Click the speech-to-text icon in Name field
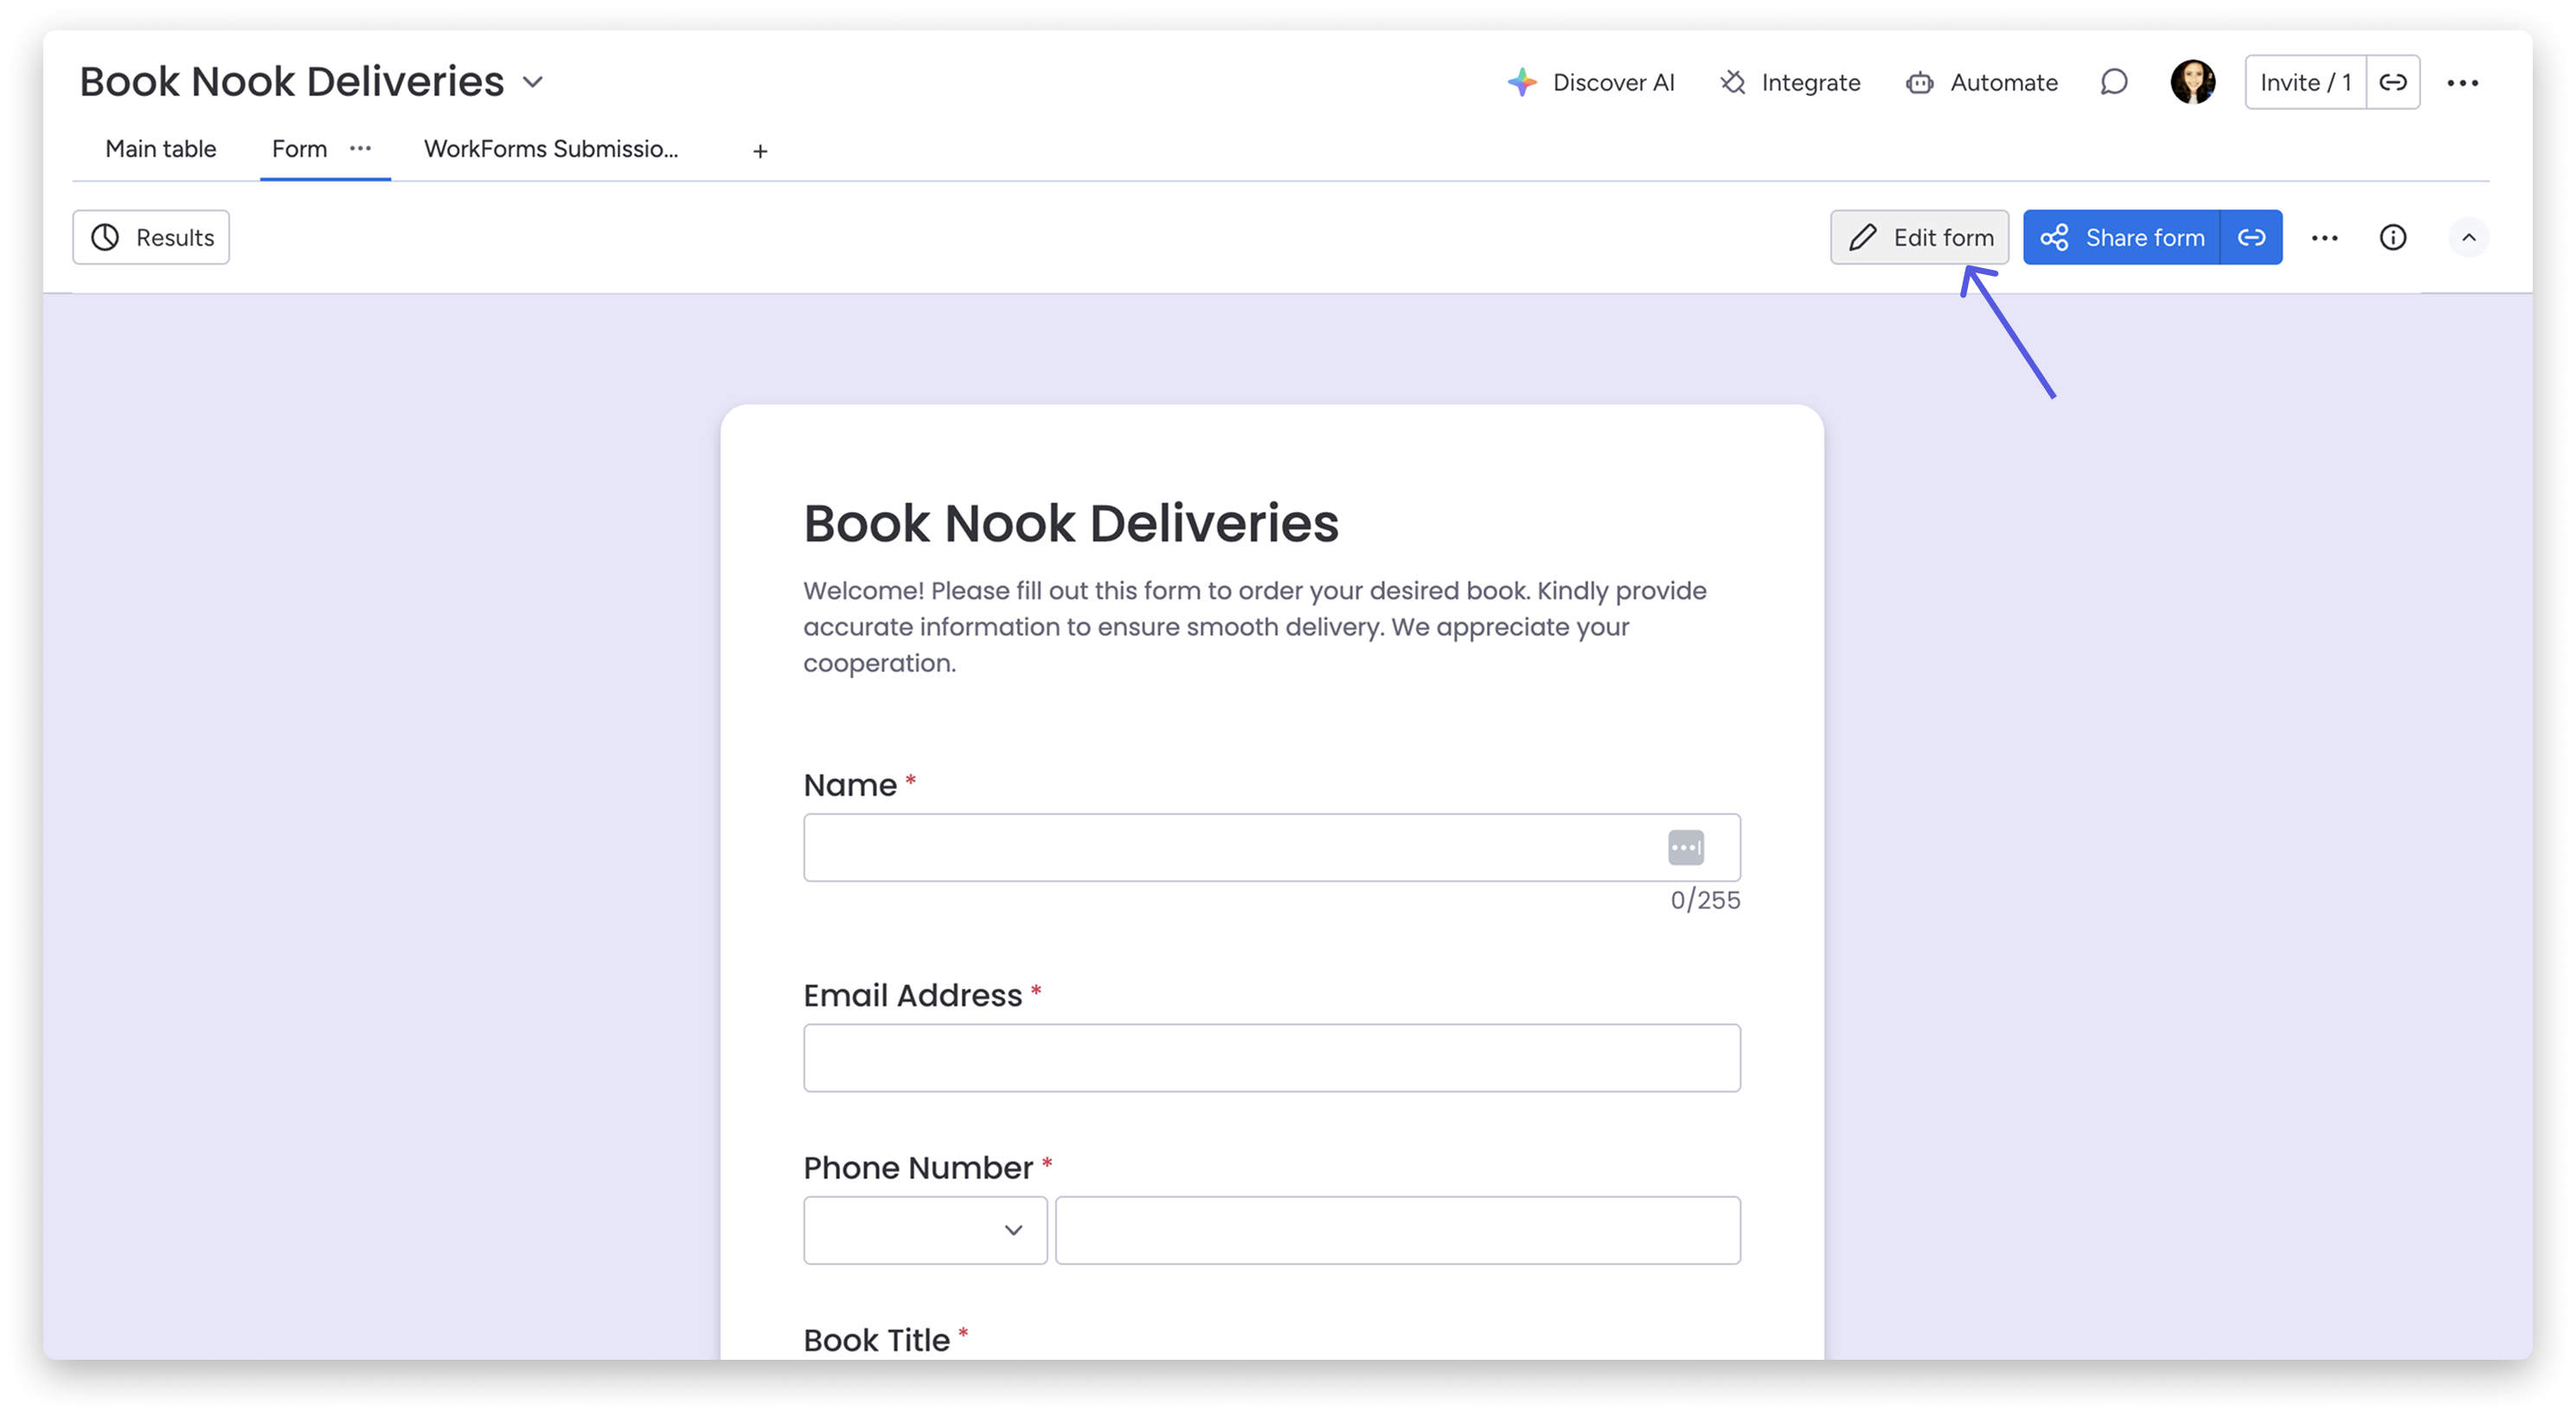Image resolution: width=2576 pixels, height=1416 pixels. [x=1686, y=847]
